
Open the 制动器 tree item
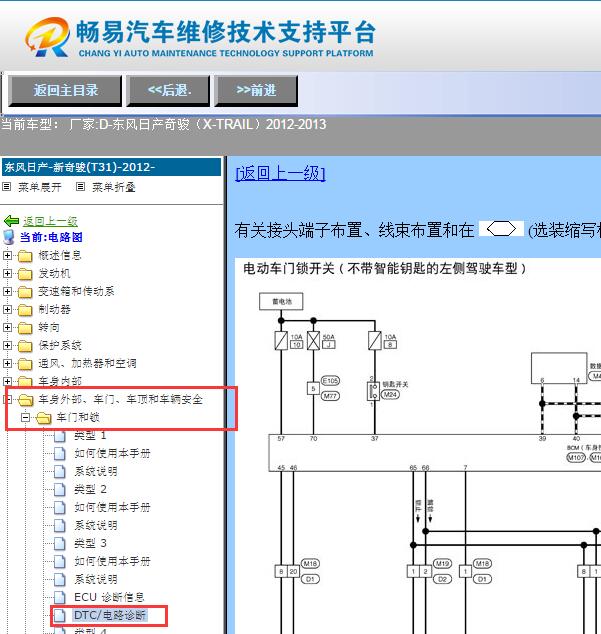coord(54,309)
